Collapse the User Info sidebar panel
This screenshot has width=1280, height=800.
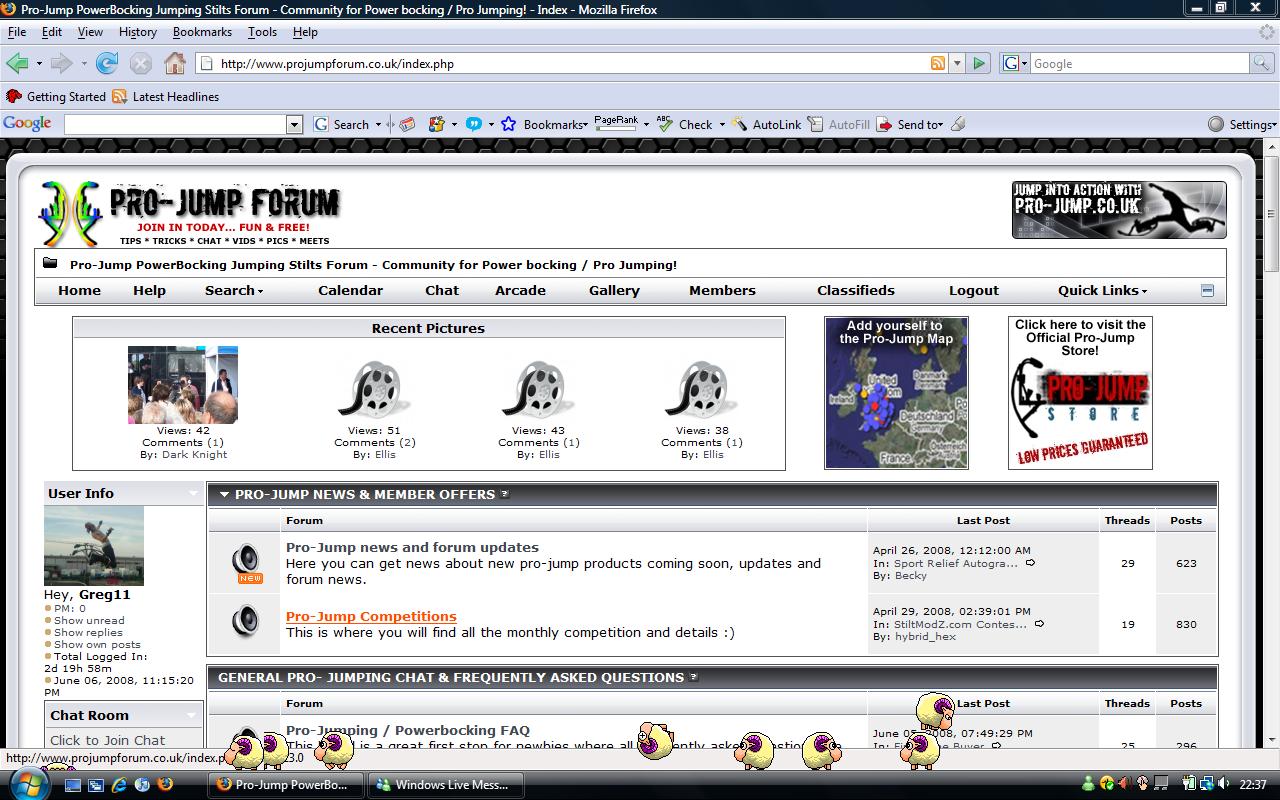[193, 493]
